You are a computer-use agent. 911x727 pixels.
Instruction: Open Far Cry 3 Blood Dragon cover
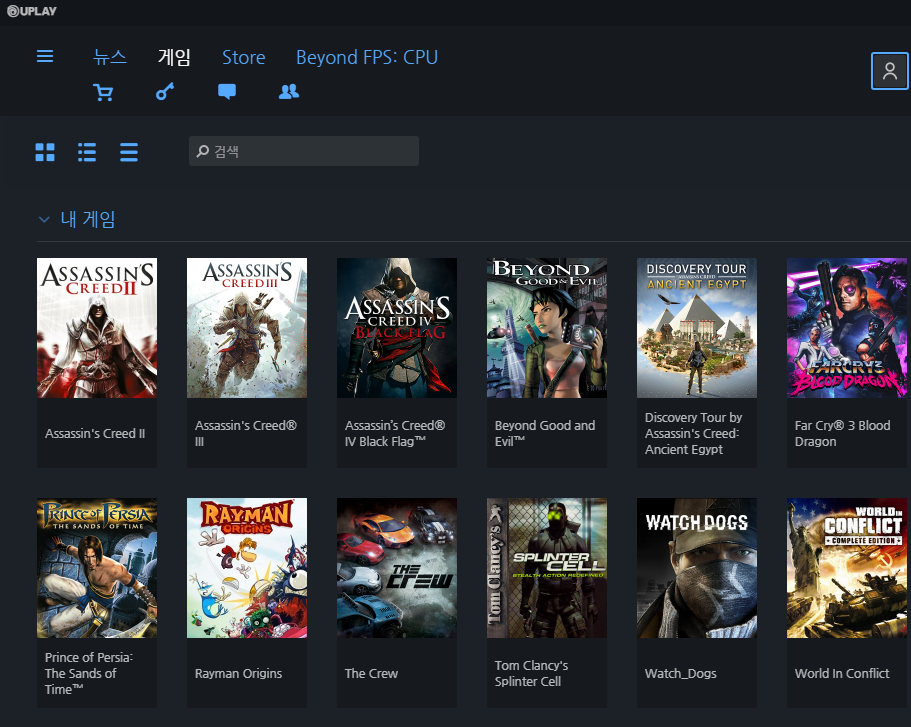847,328
